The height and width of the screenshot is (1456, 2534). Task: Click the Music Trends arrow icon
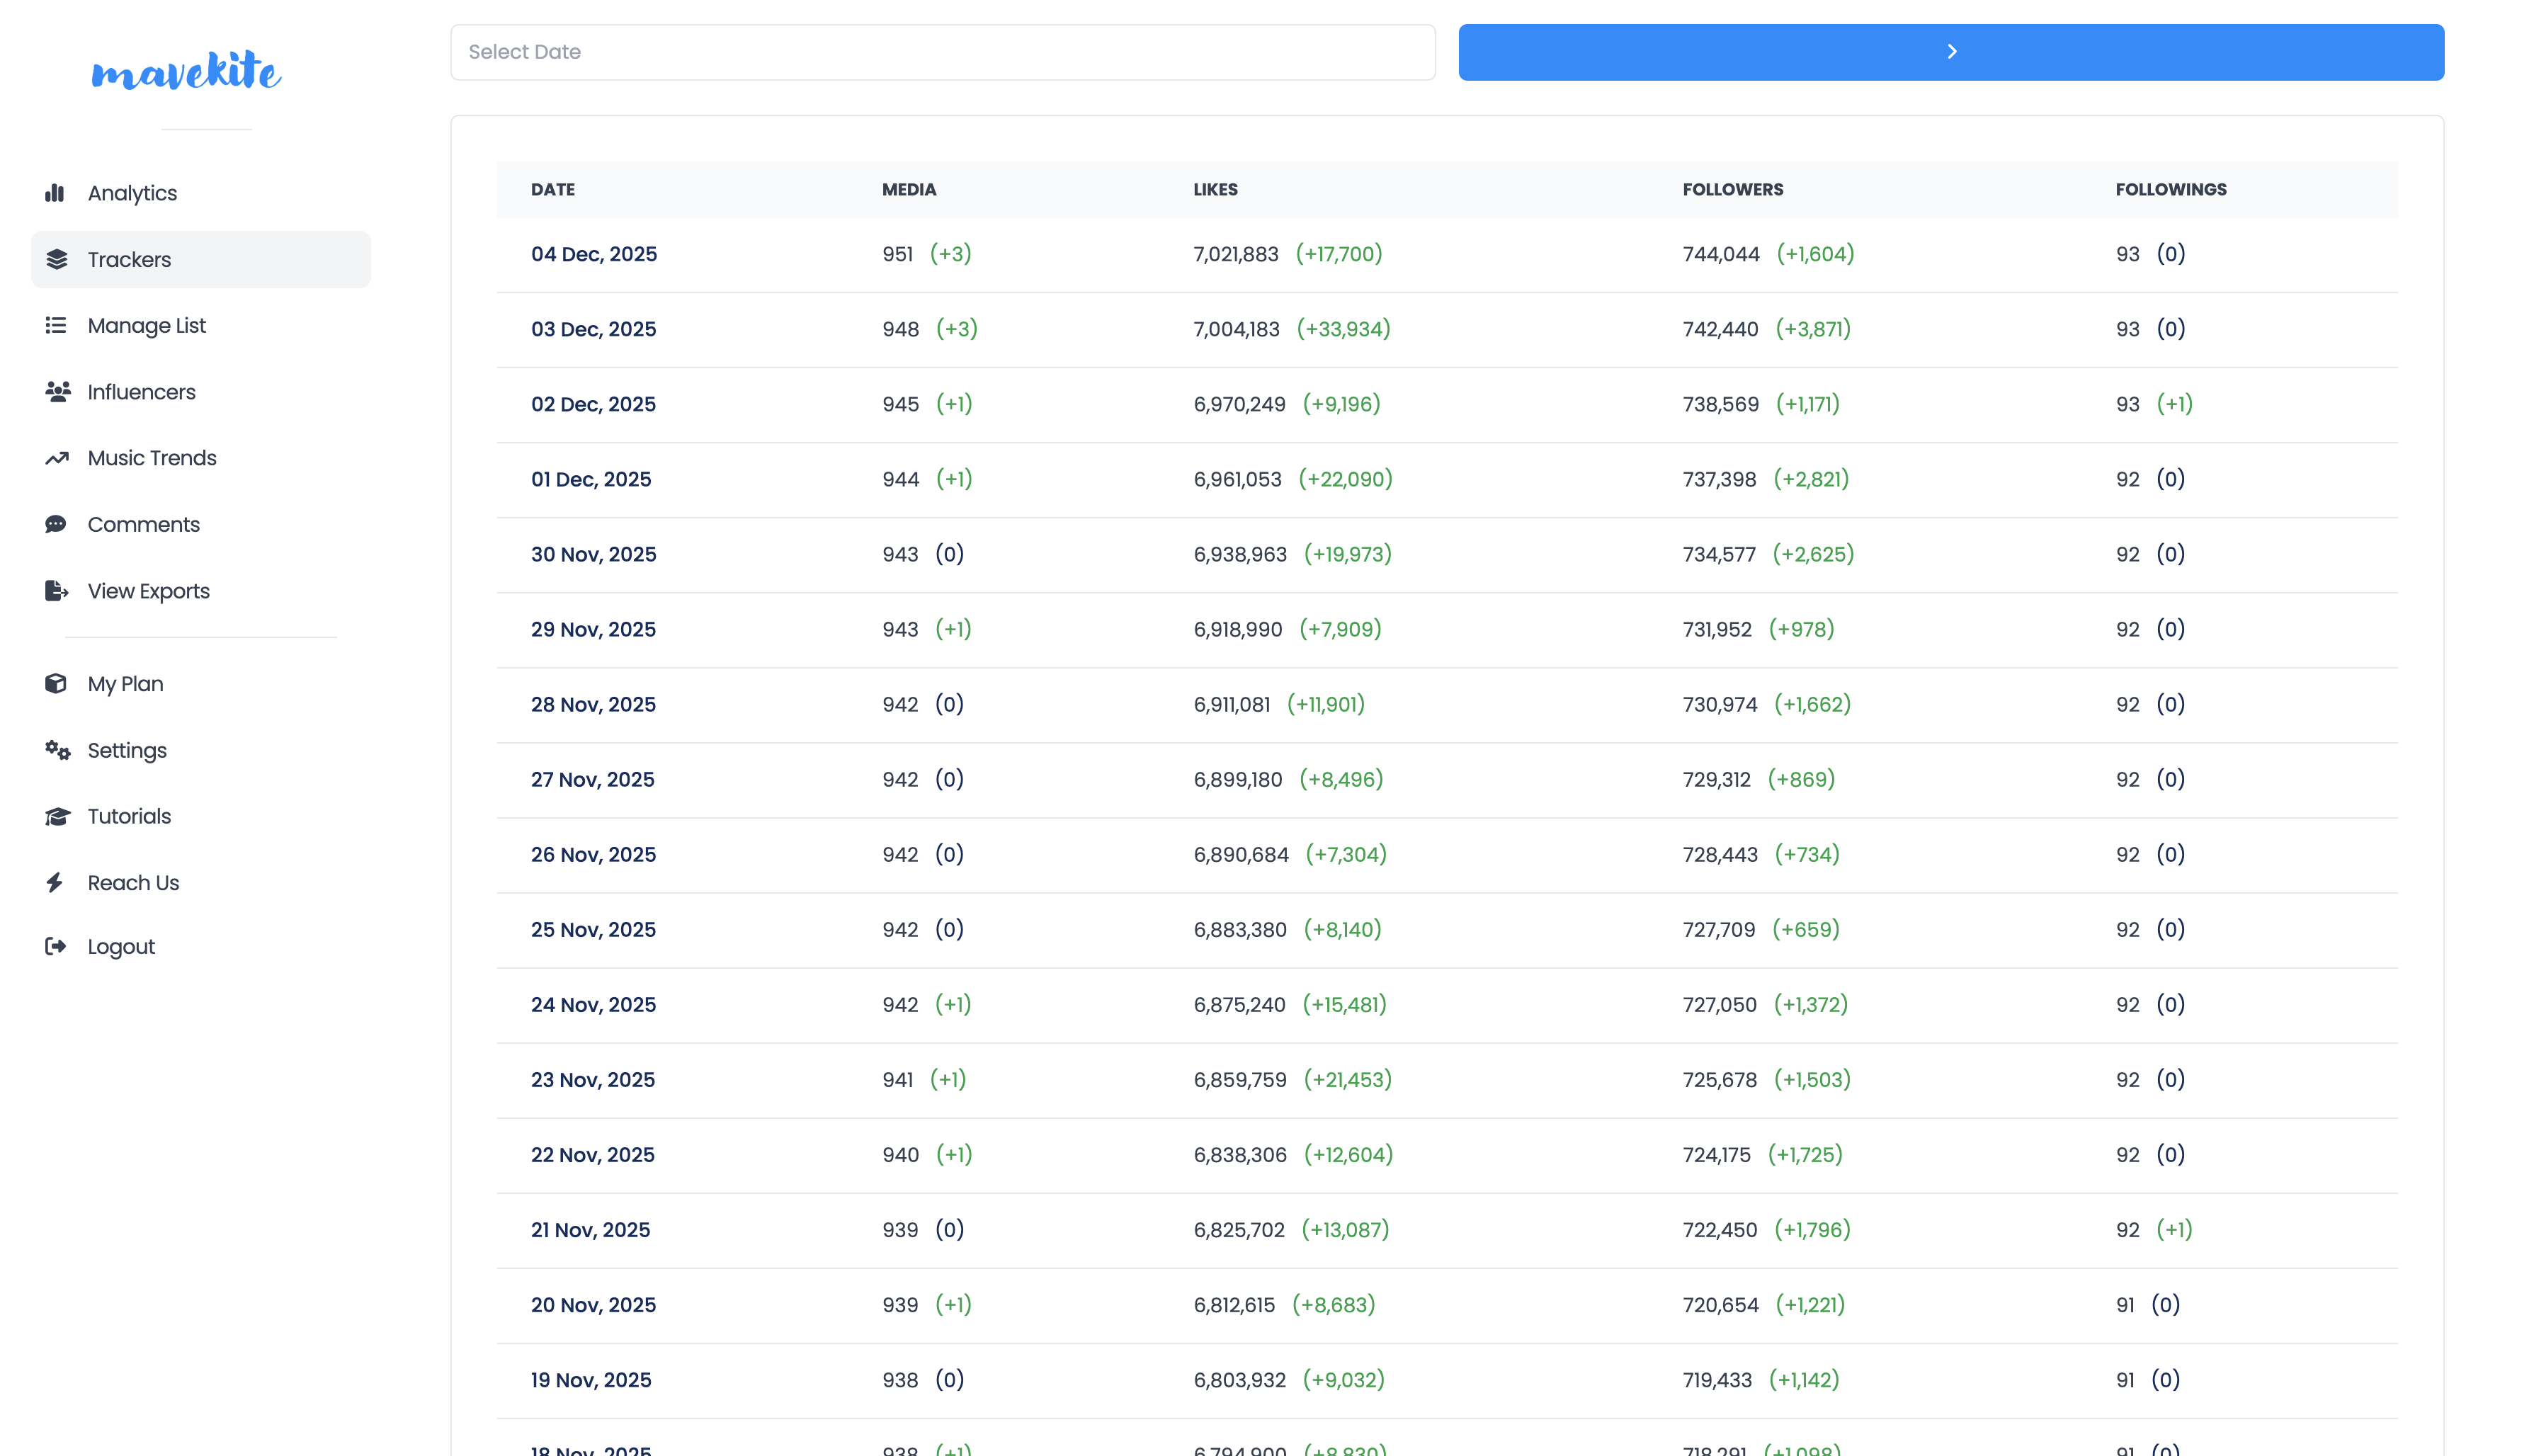point(57,458)
